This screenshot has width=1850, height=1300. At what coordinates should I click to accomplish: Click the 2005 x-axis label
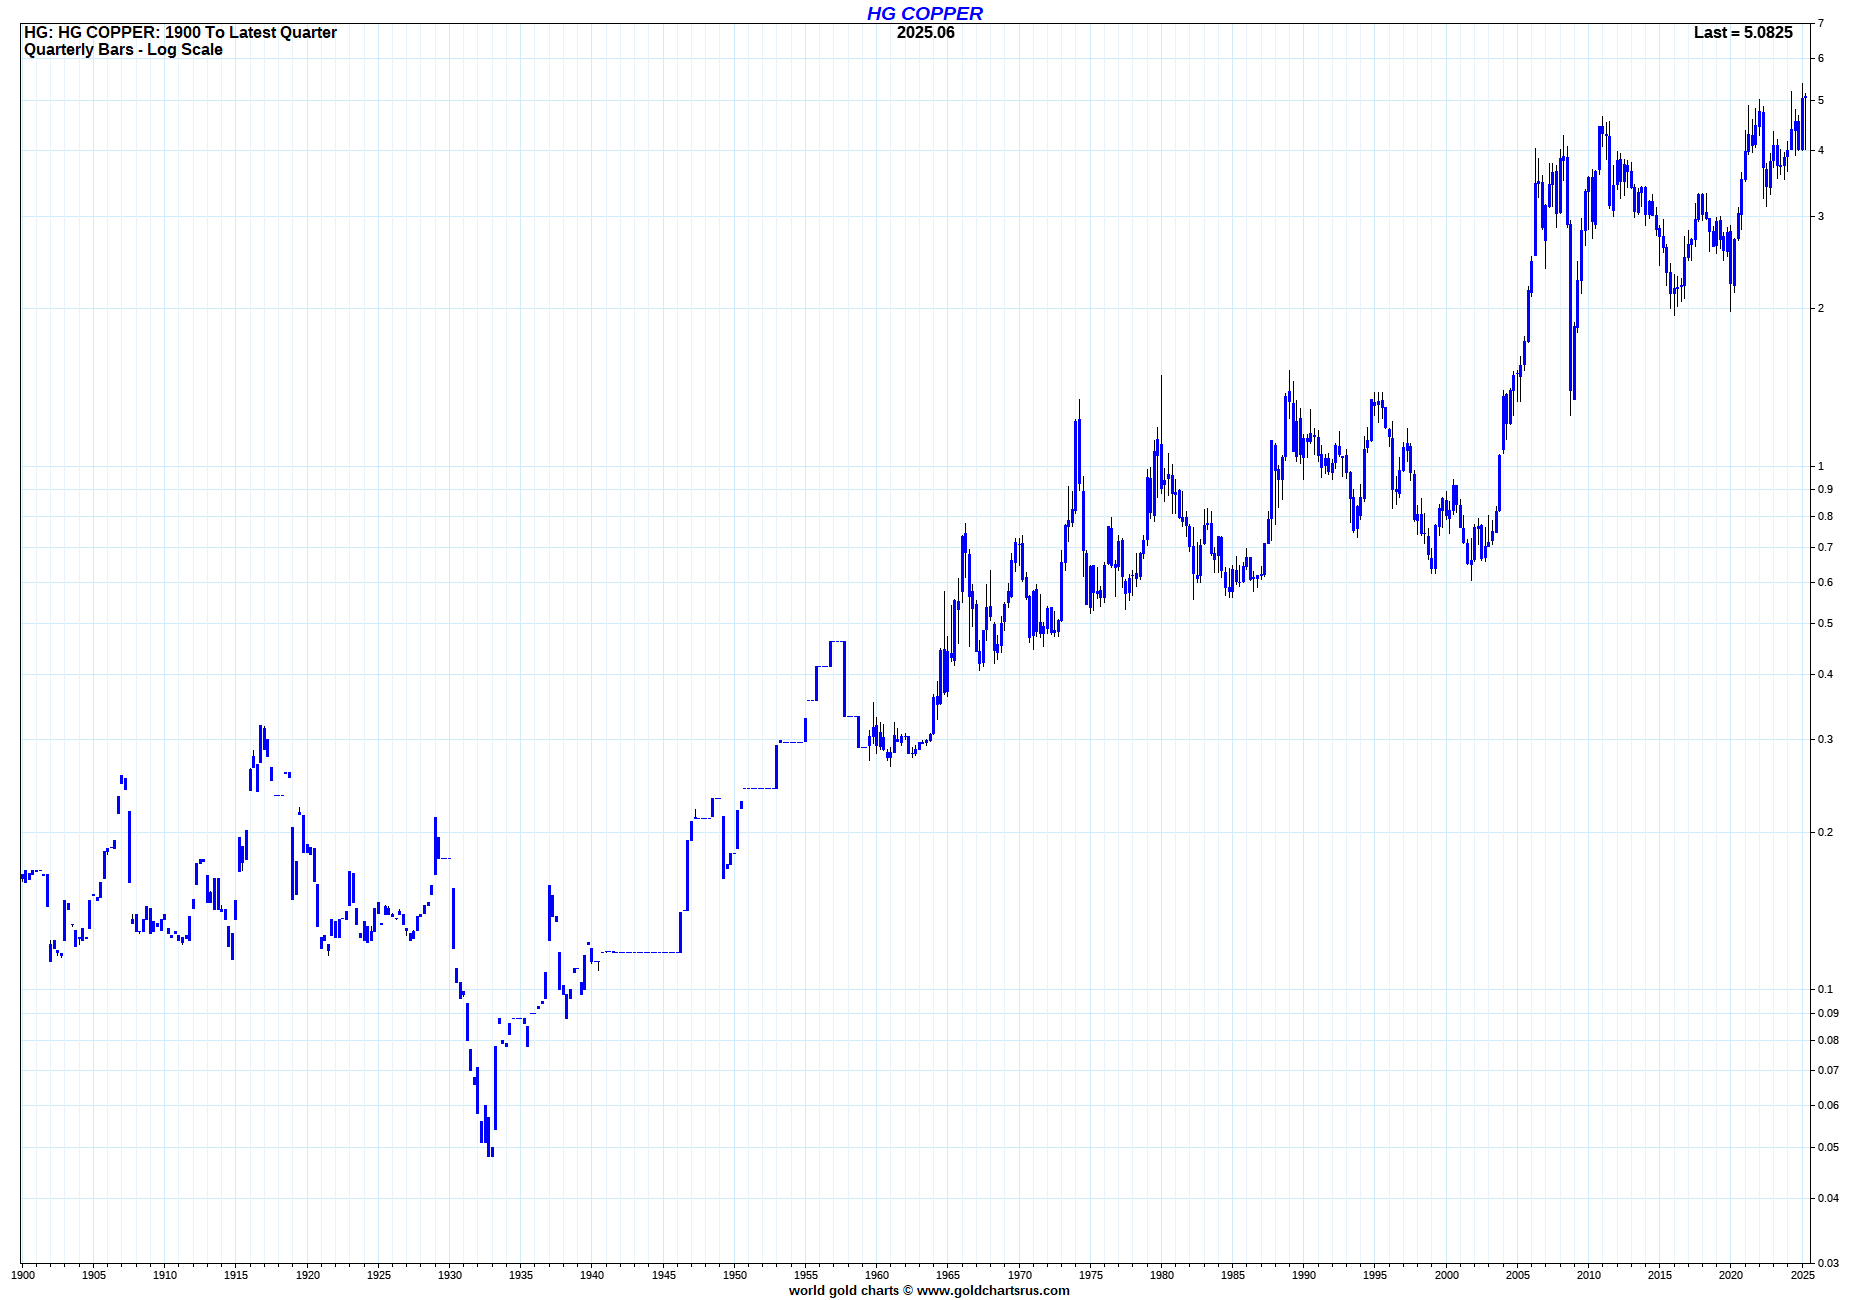(1518, 1275)
